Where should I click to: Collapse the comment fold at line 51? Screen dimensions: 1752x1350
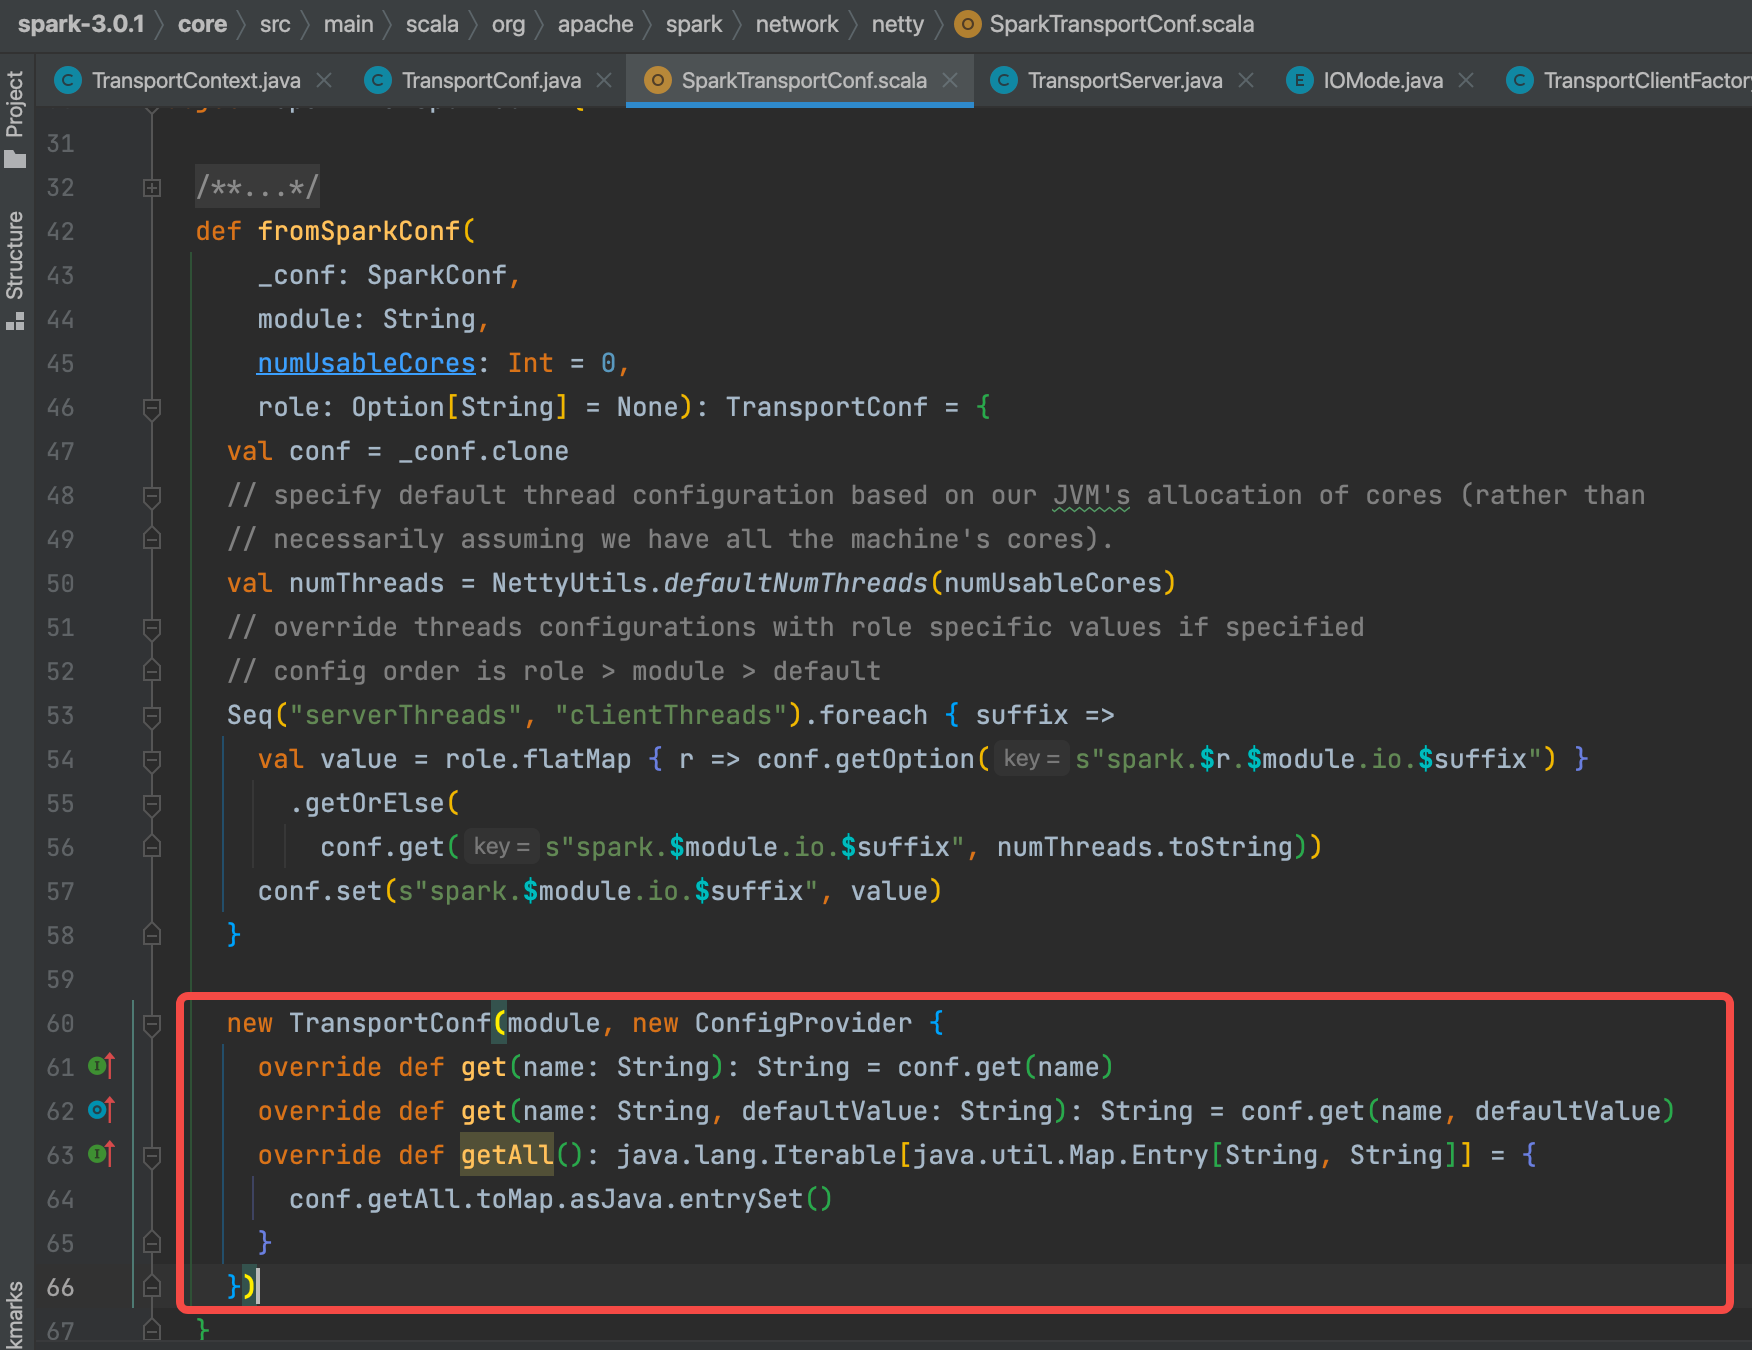point(152,628)
